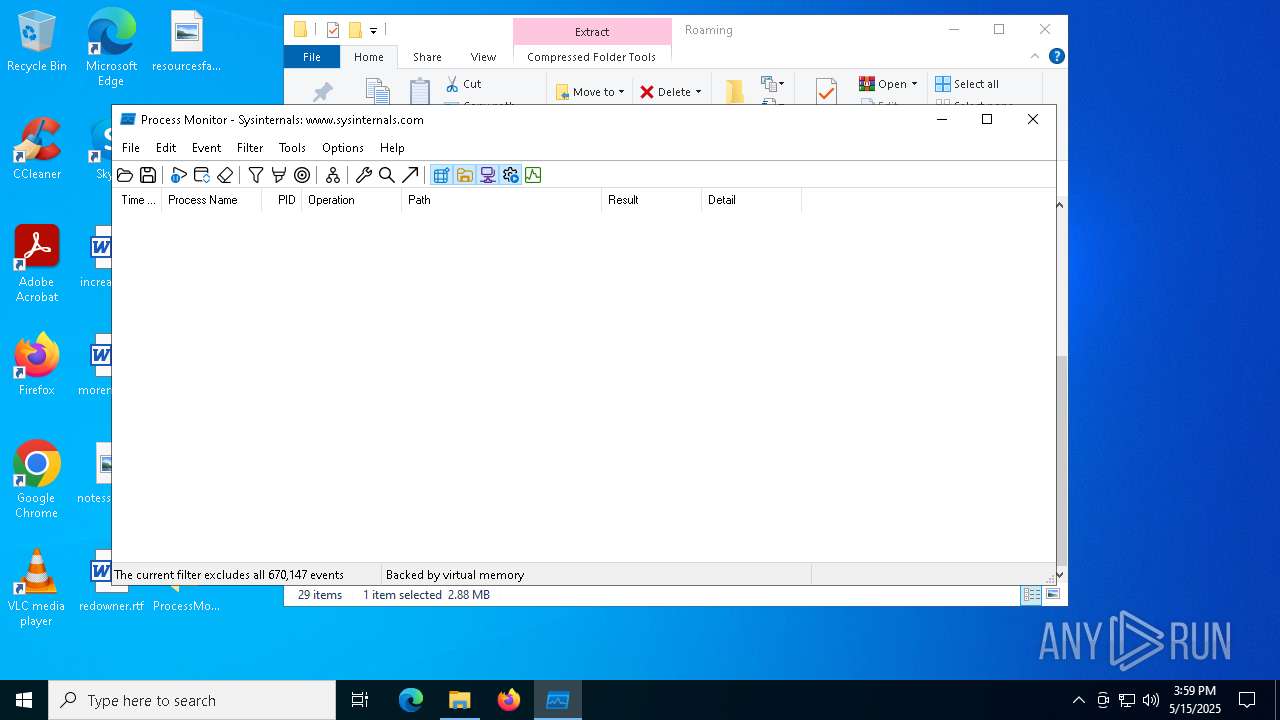
Task: Open the Adobe Acrobat desktop icon
Action: [37, 264]
